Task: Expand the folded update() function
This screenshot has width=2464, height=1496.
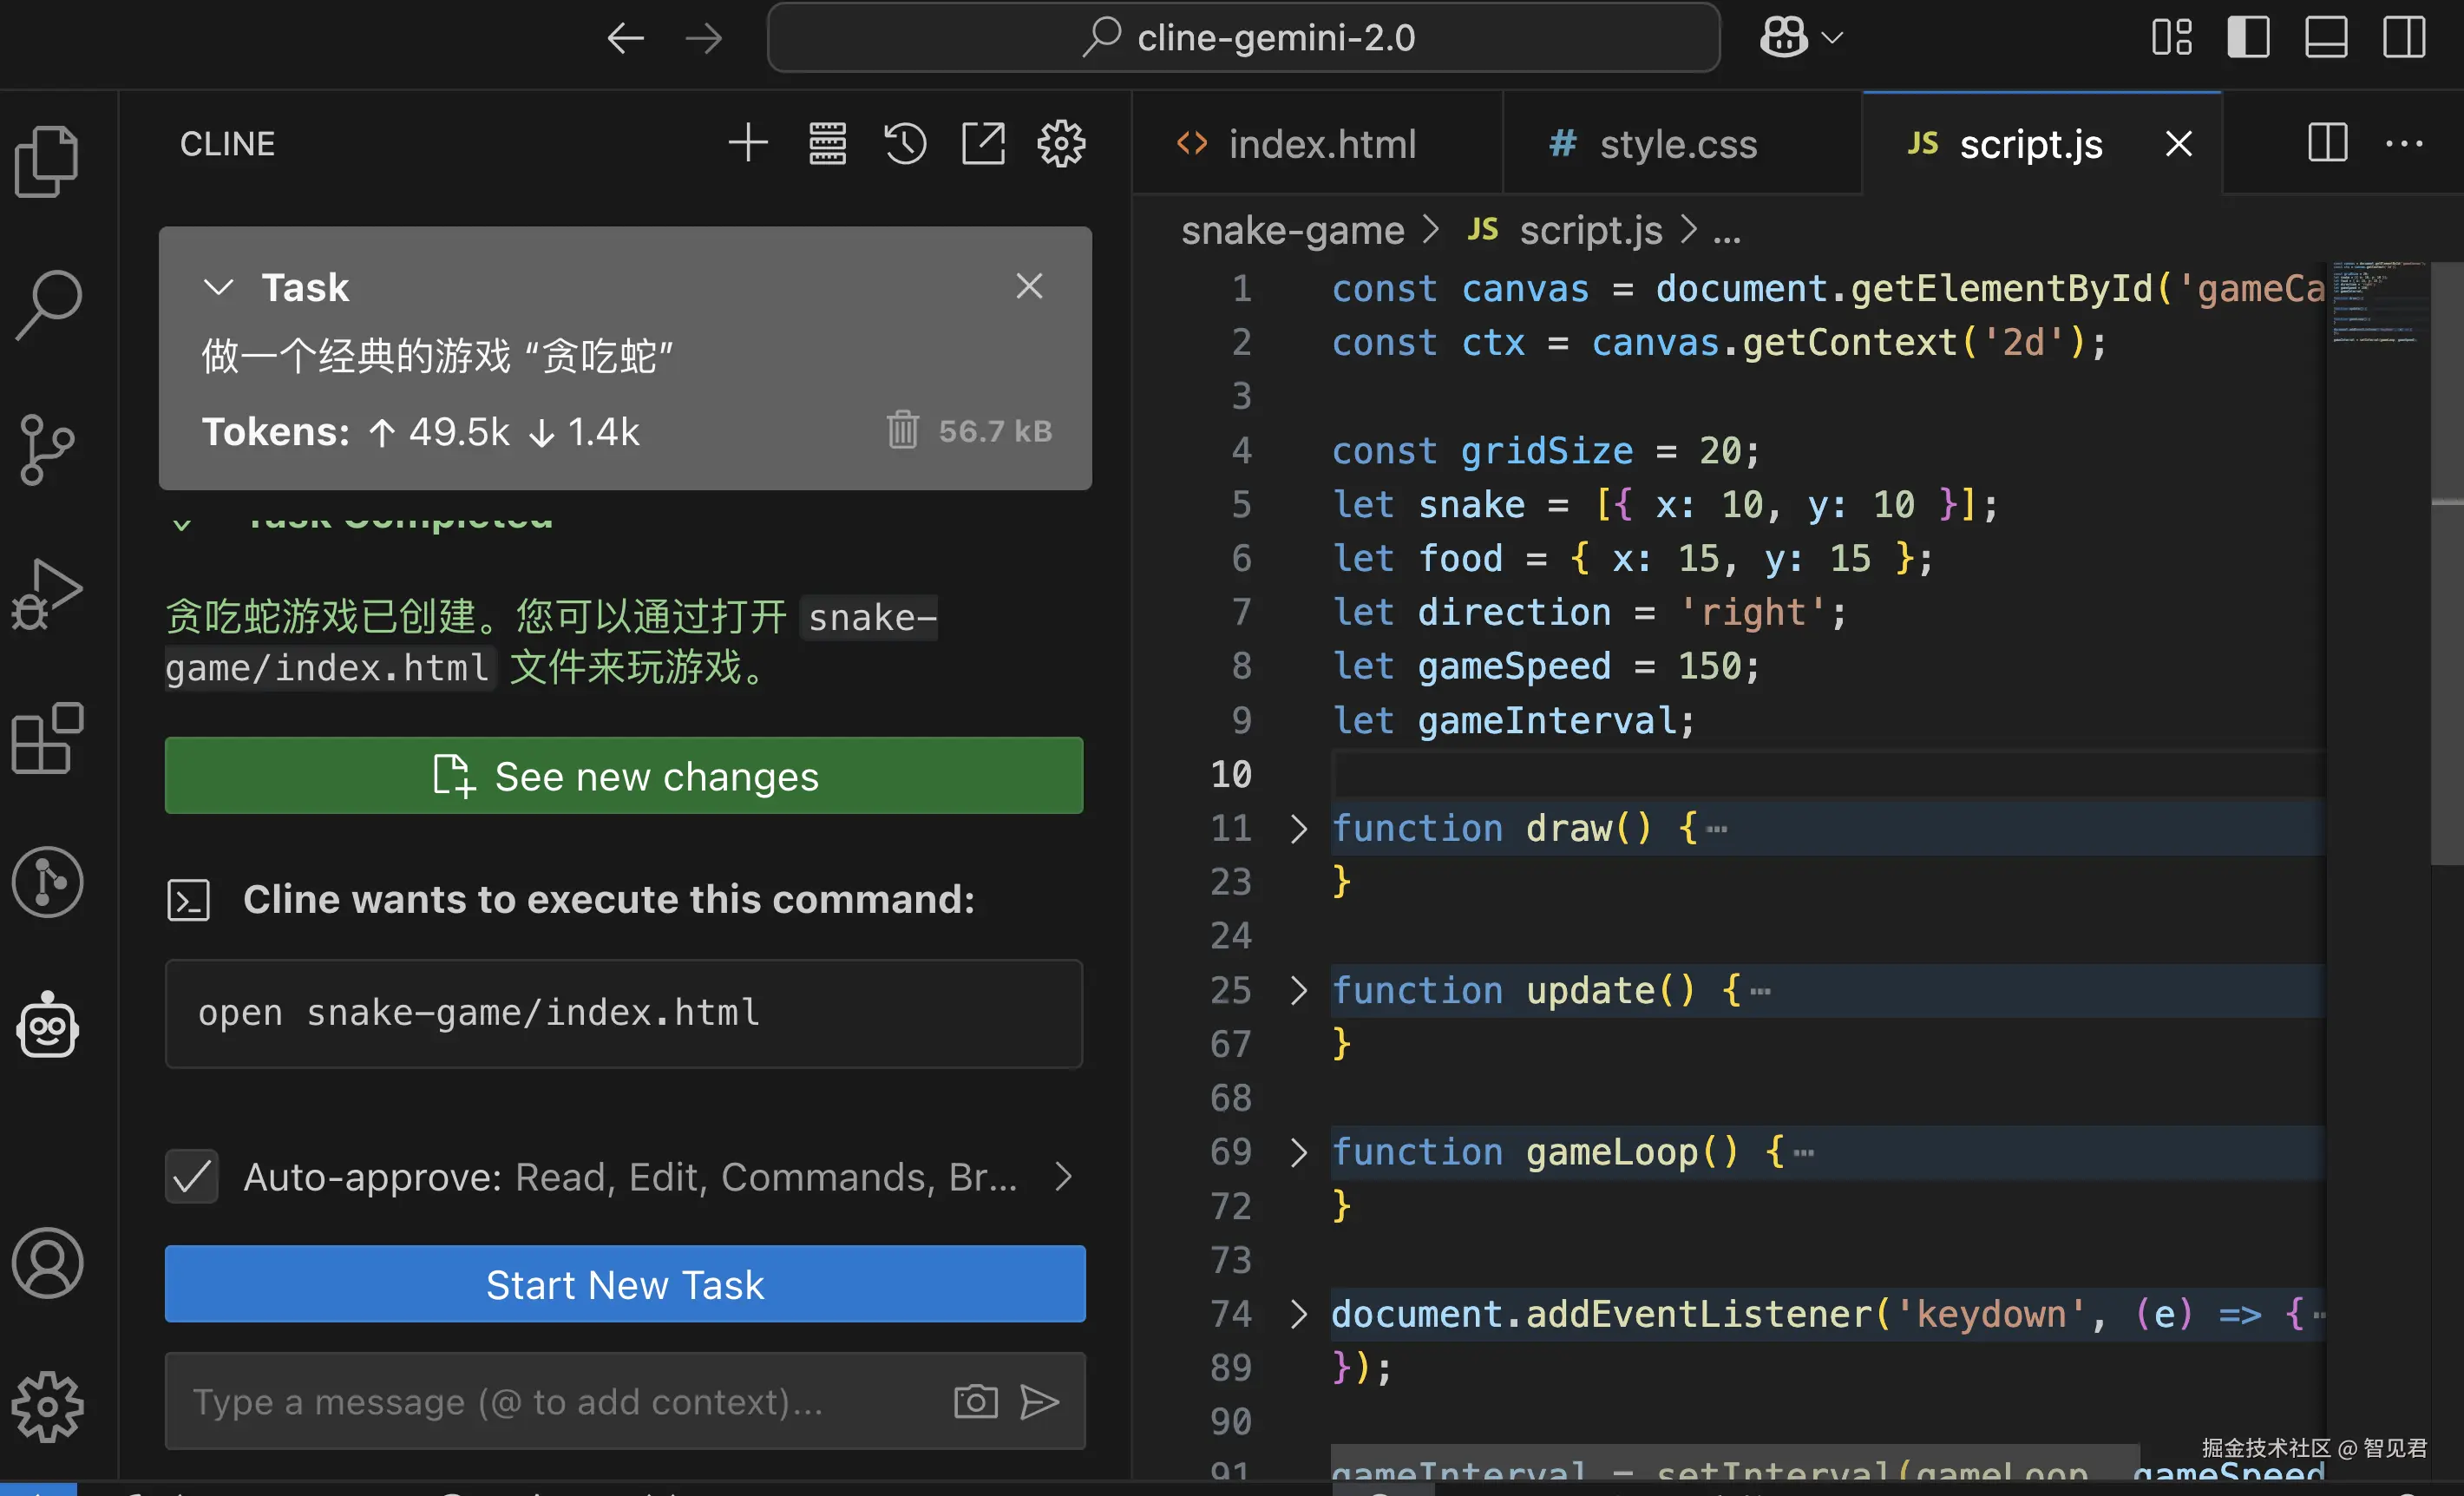Action: coord(1298,990)
